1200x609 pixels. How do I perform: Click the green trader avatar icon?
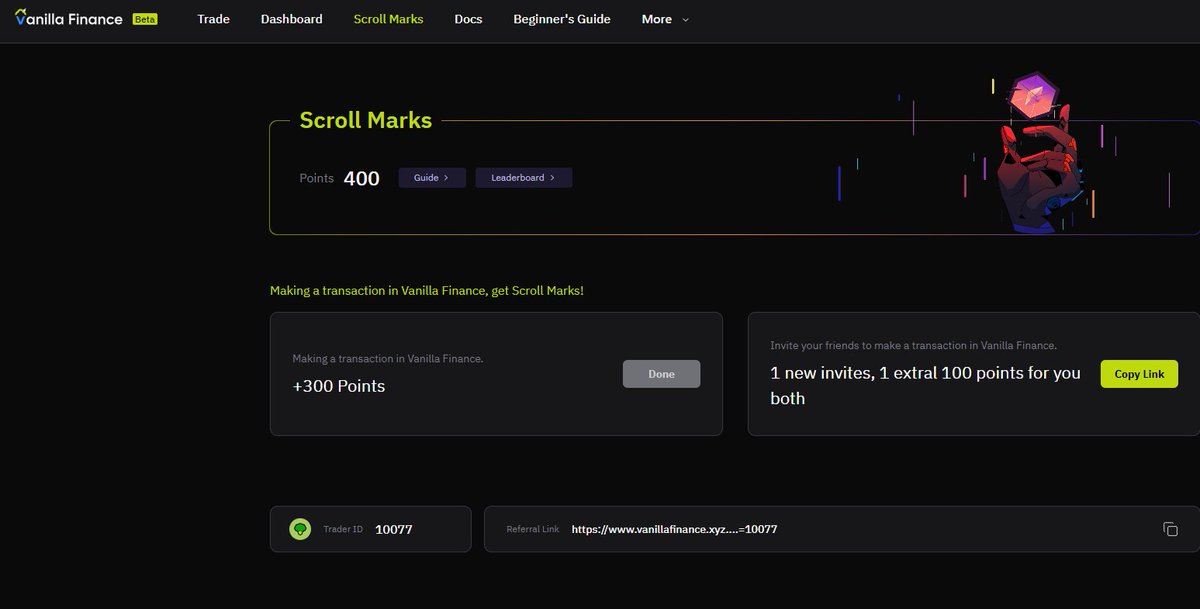pos(300,529)
